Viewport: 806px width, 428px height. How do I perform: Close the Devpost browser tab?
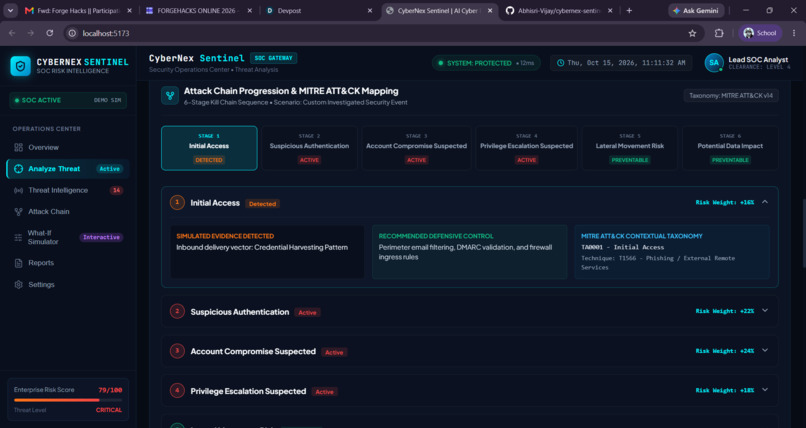370,11
